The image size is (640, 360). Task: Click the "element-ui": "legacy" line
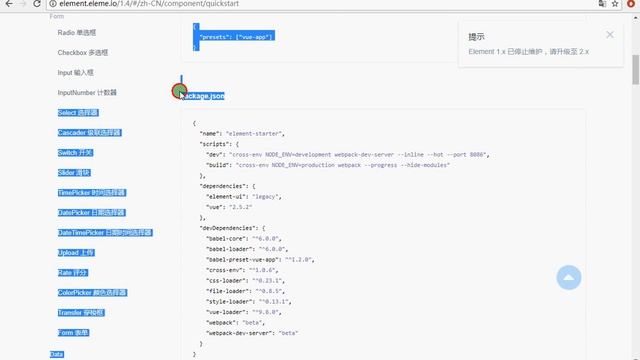[244, 197]
